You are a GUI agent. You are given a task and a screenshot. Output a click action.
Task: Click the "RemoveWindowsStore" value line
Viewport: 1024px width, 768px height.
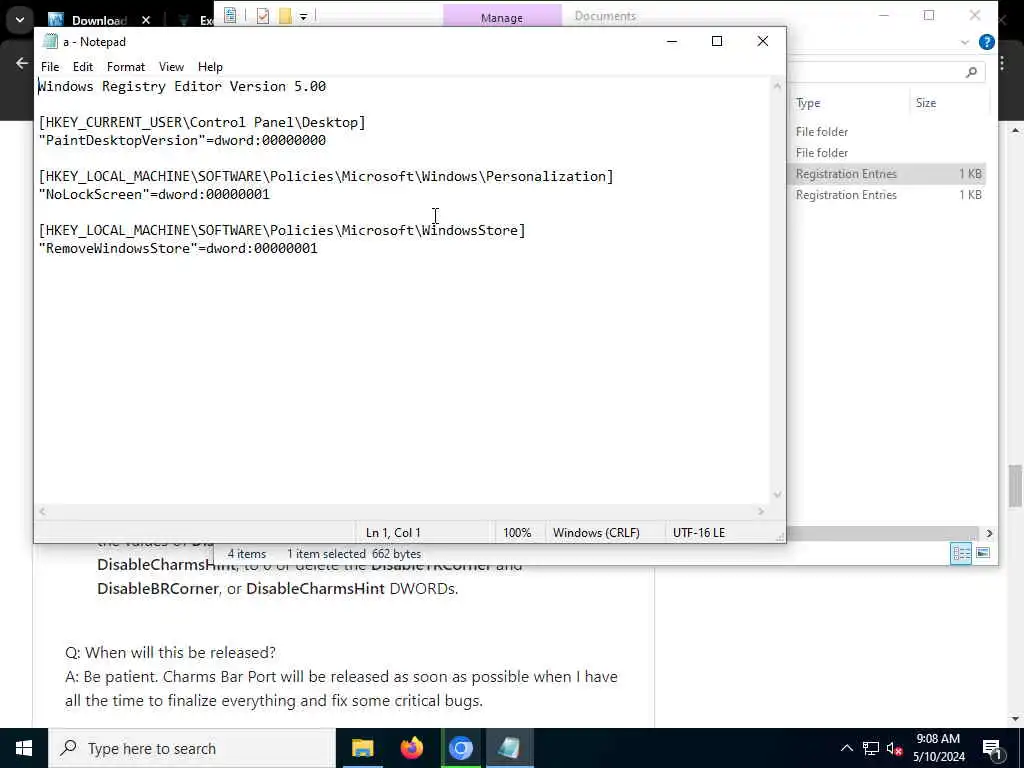178,249
